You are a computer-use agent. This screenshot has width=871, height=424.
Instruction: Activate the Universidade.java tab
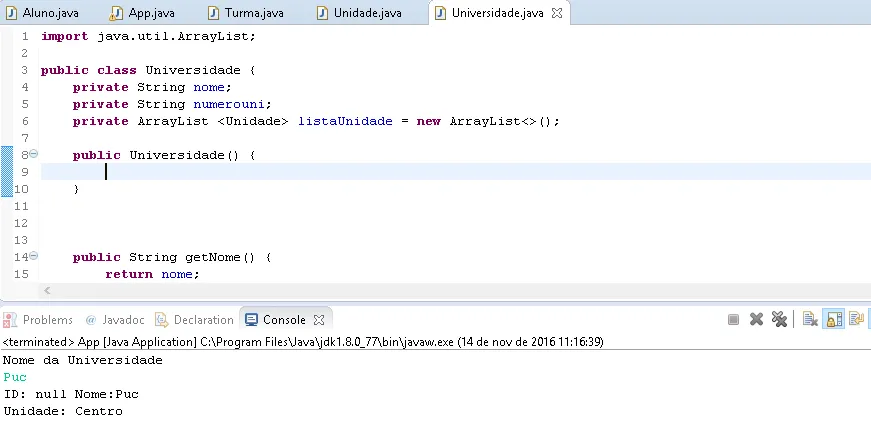497,13
